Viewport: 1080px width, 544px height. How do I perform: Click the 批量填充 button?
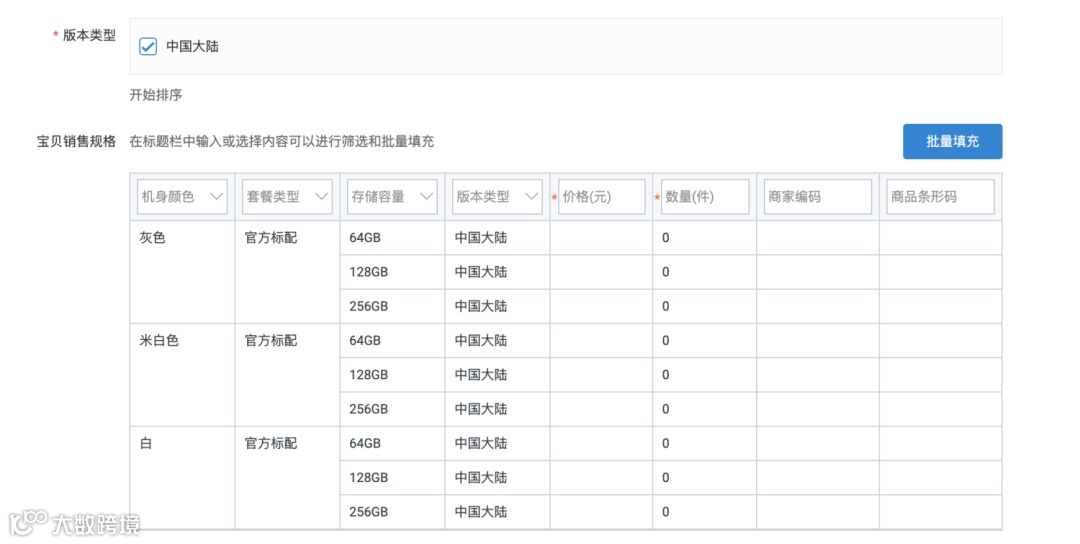(952, 141)
